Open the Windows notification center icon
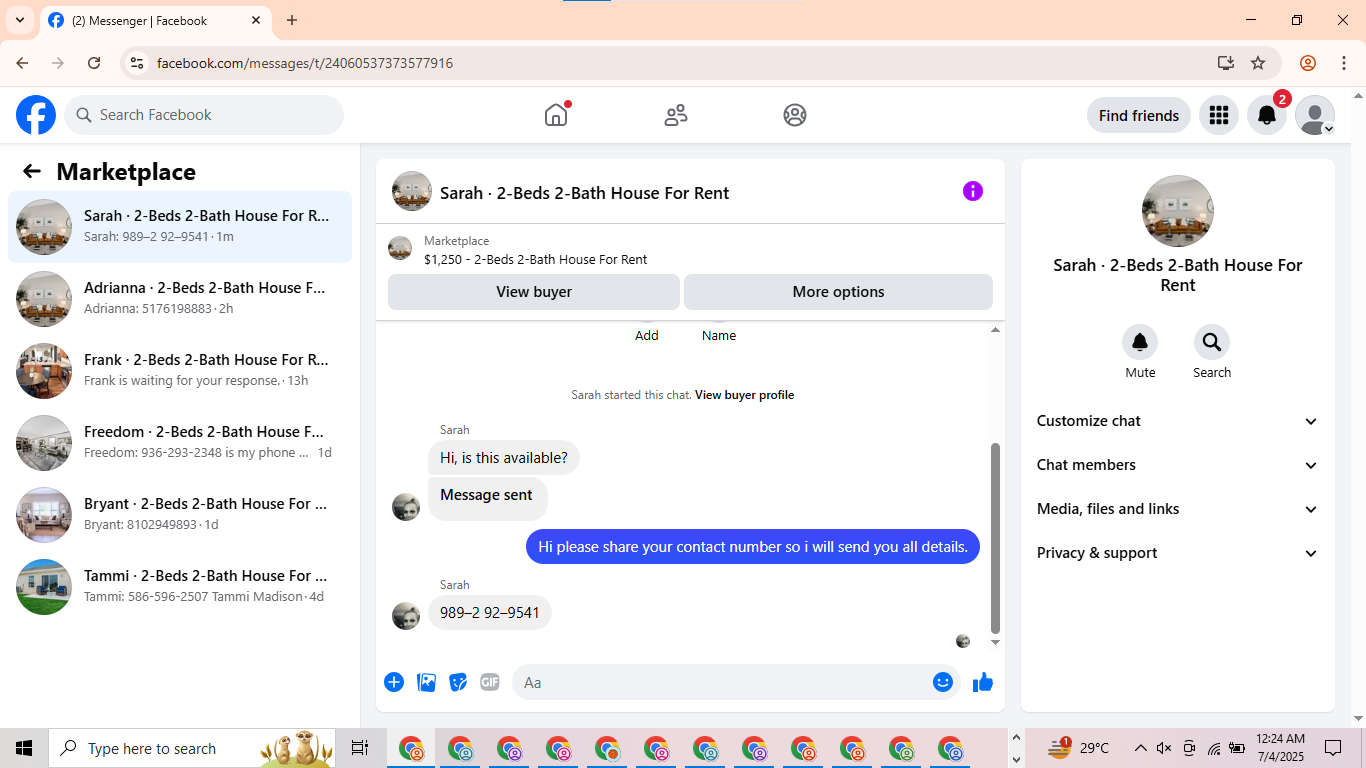Image resolution: width=1366 pixels, height=768 pixels. click(x=1333, y=748)
